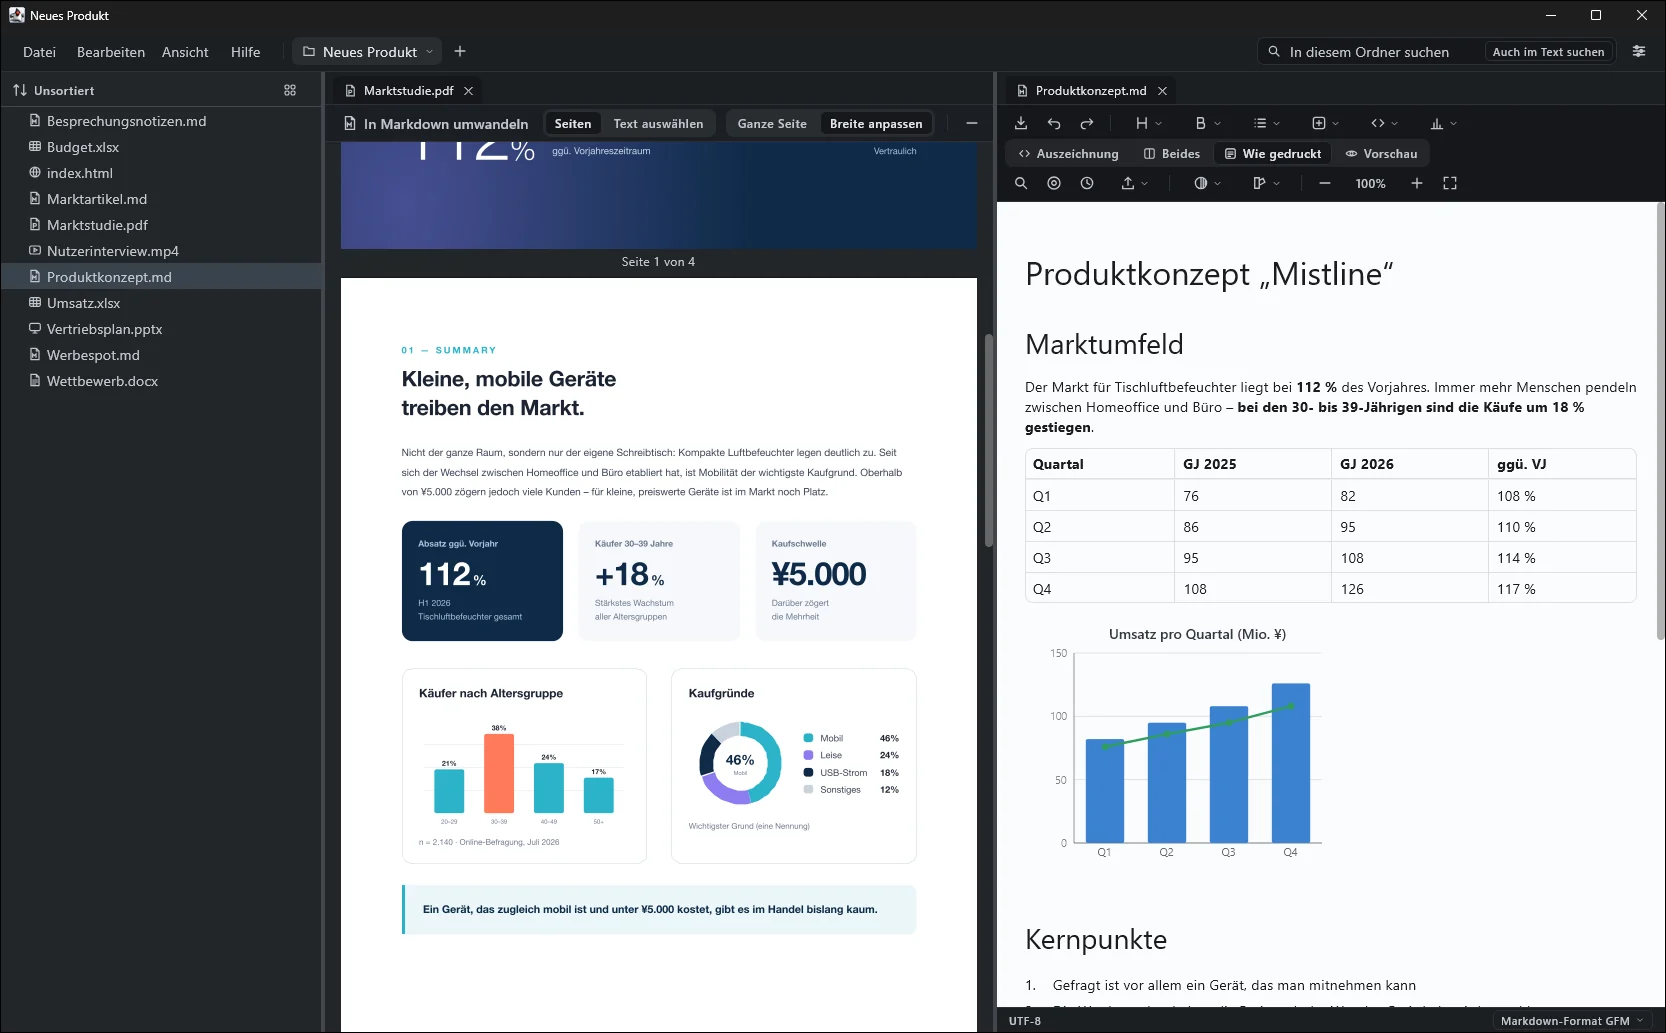This screenshot has height=1033, width=1666.
Task: Switch file list to grid view
Action: click(290, 90)
